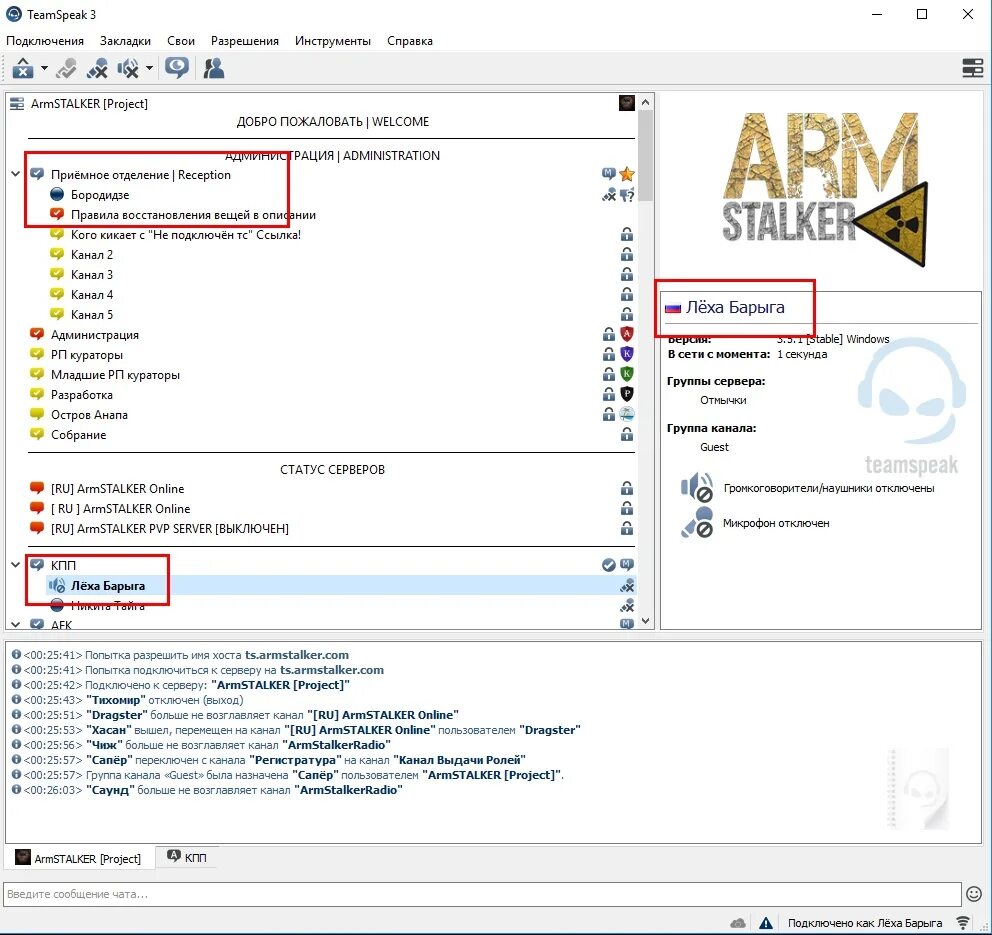Screen dimensions: 992x935
Task: Collapse the Приёмное отделение | Reception channel
Action: pos(15,174)
